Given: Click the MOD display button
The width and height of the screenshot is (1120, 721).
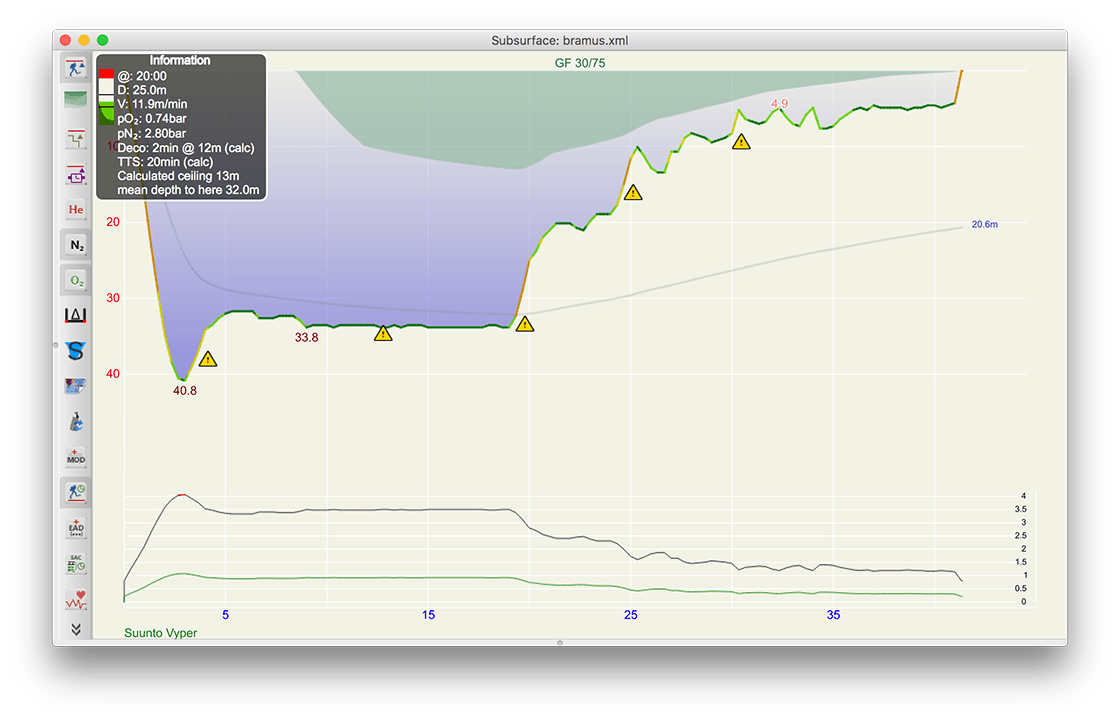Looking at the screenshot, I should tap(76, 456).
